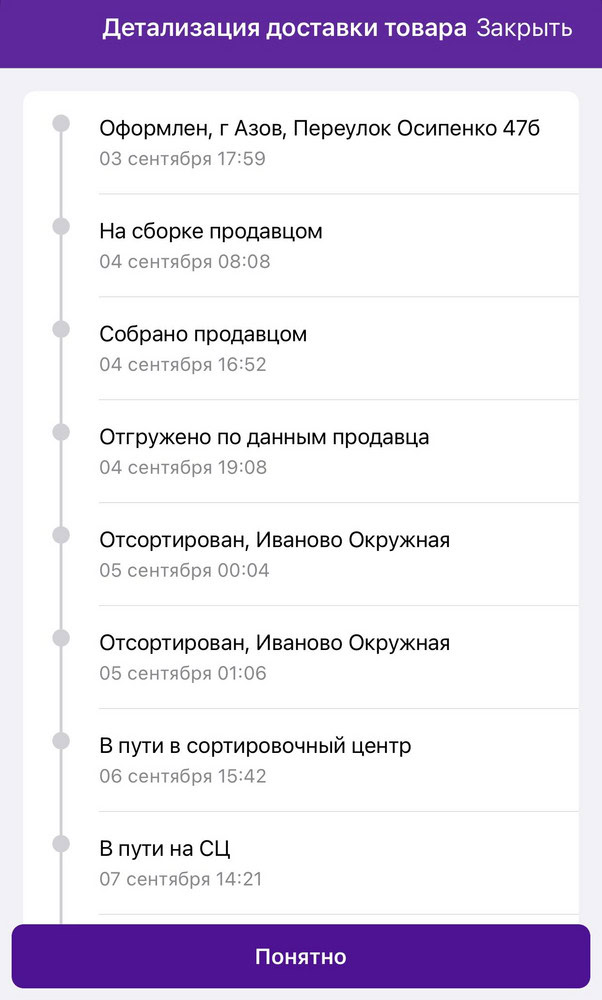Viewport: 602px width, 1000px height.
Task: Tap the Детализация доставки товара title
Action: click(x=284, y=28)
